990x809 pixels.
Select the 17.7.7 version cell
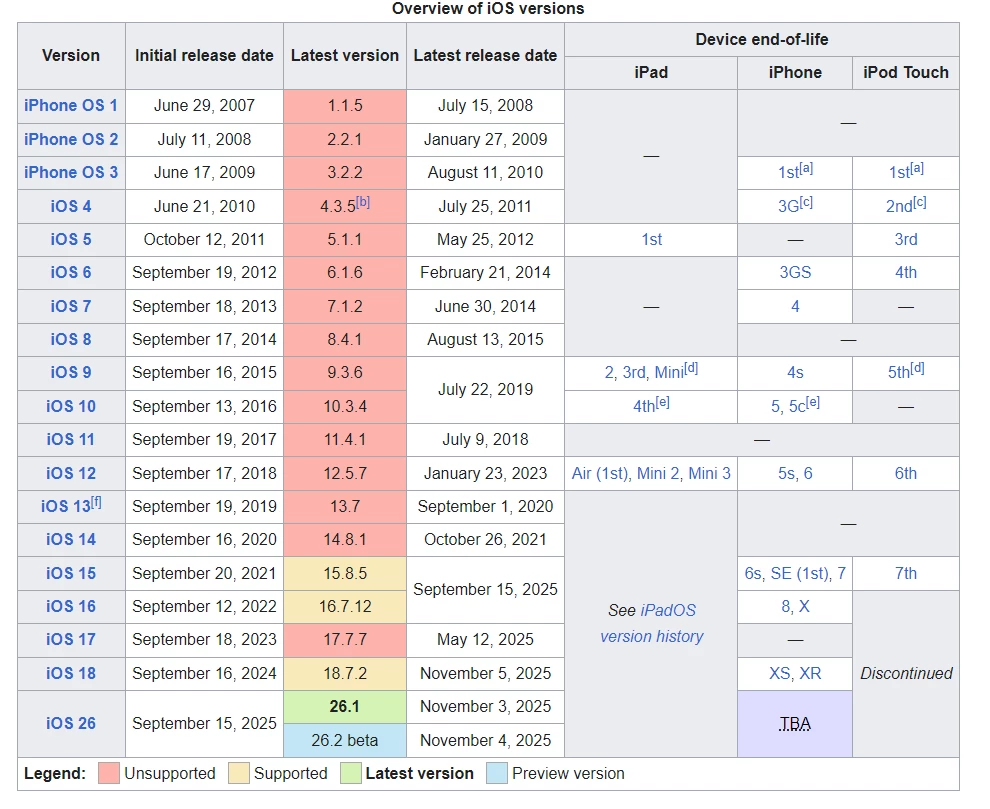[345, 639]
